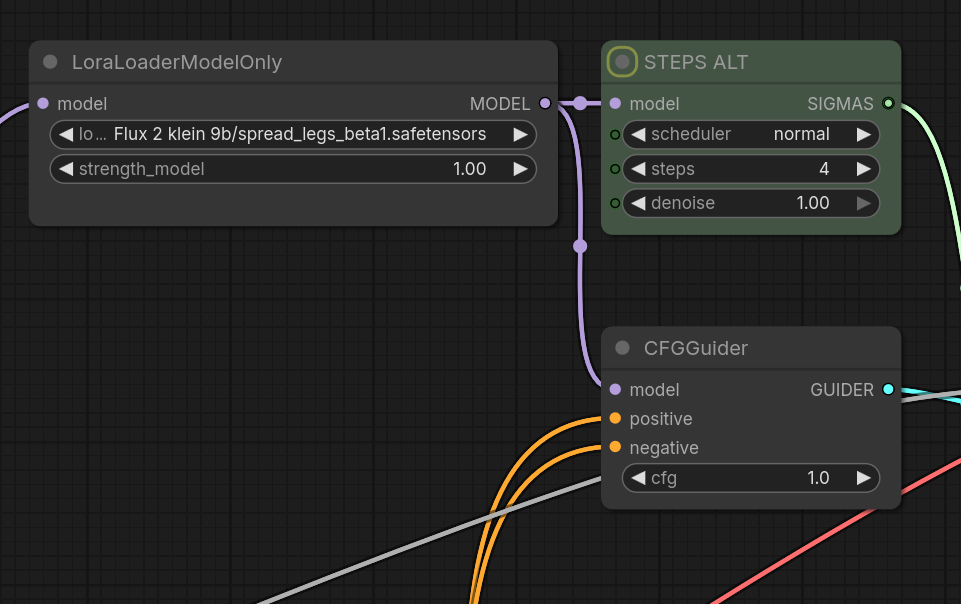The width and height of the screenshot is (961, 604).
Task: Click the cfg value 1.0
Action: (818, 478)
